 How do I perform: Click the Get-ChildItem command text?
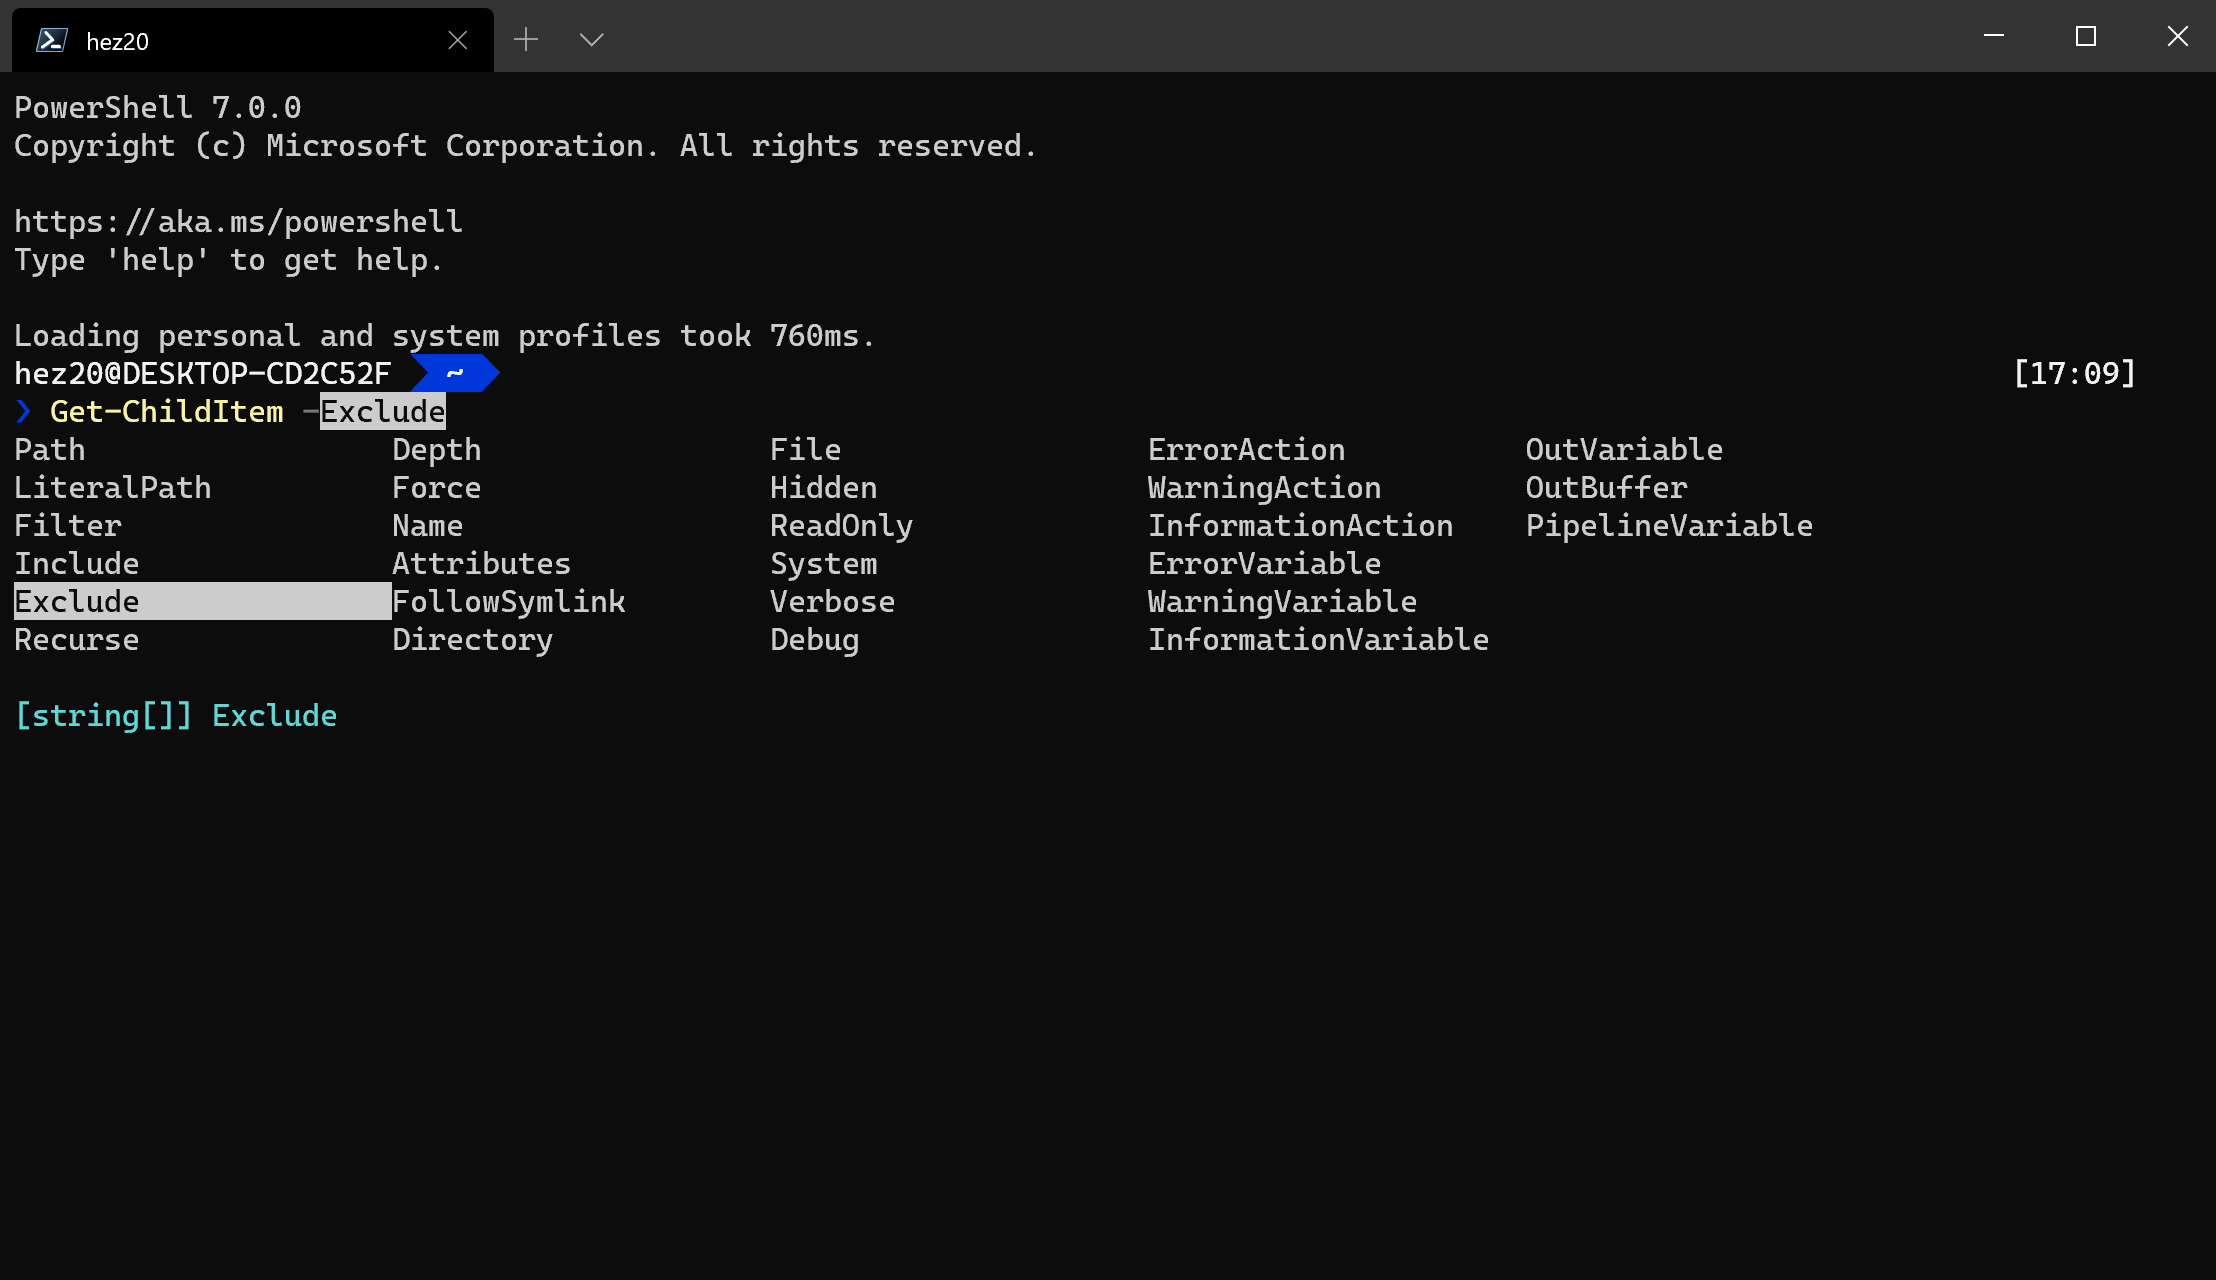click(166, 410)
